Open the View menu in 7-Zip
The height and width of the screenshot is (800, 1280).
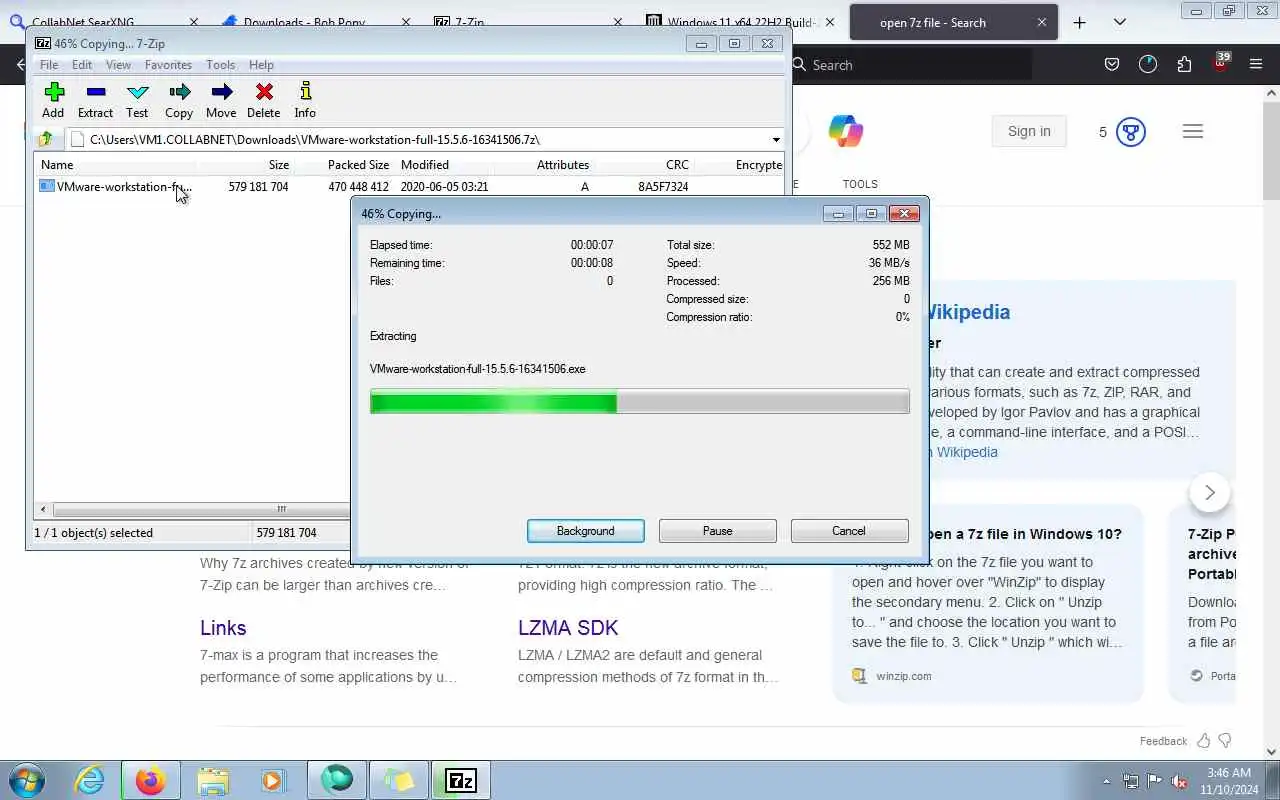click(x=118, y=65)
